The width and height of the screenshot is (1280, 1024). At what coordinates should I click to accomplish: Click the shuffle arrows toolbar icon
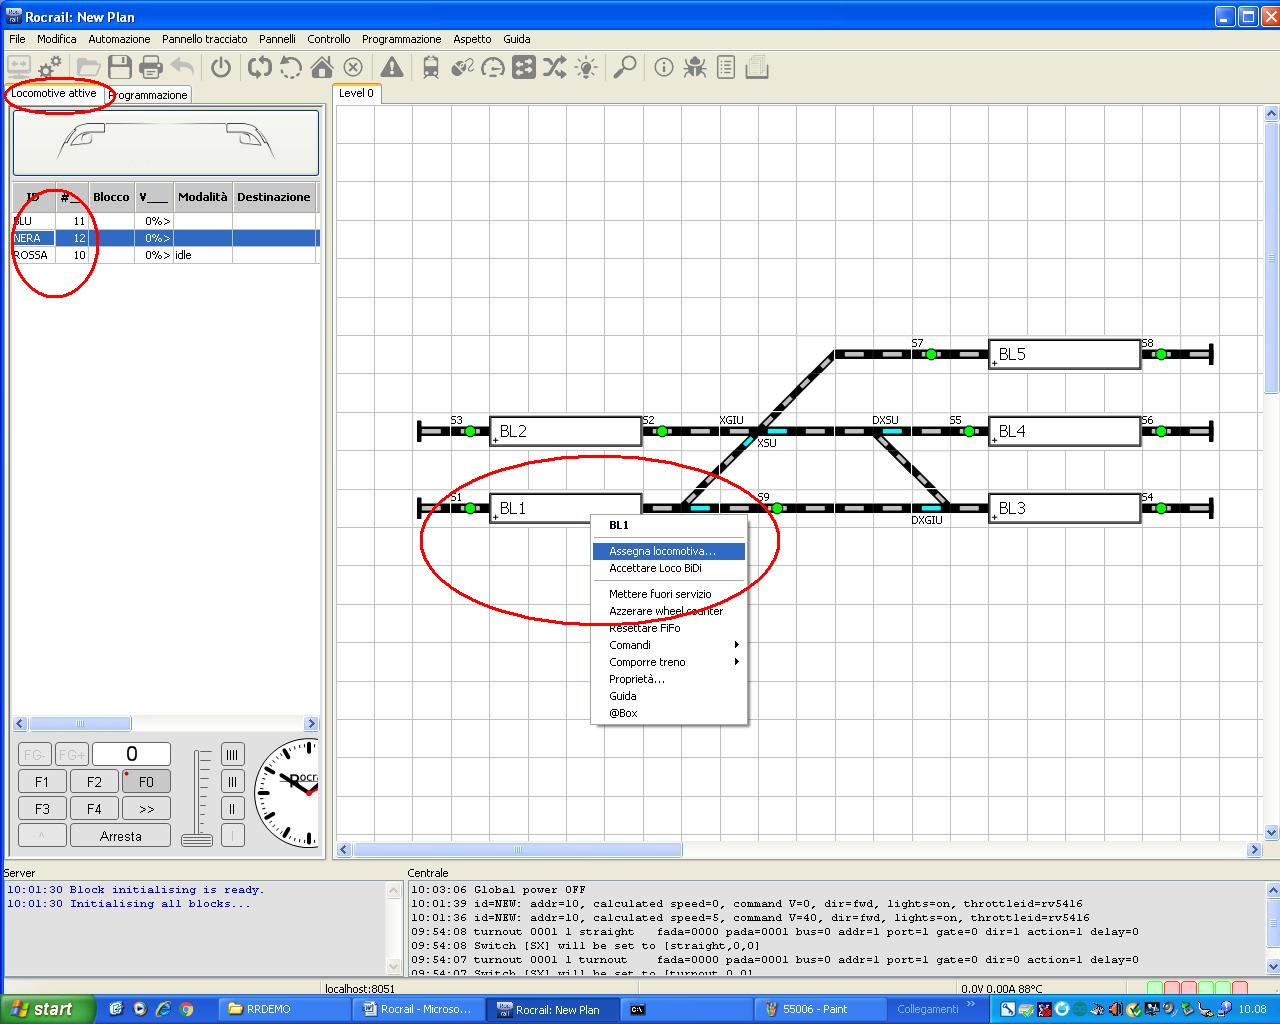tap(555, 67)
